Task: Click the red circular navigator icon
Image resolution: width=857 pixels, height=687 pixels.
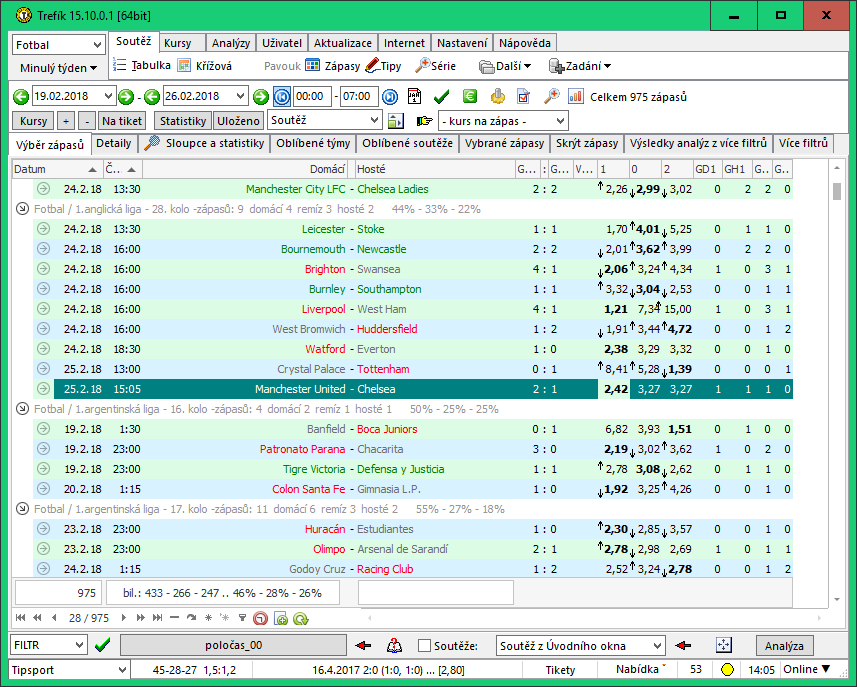Action: point(261,618)
